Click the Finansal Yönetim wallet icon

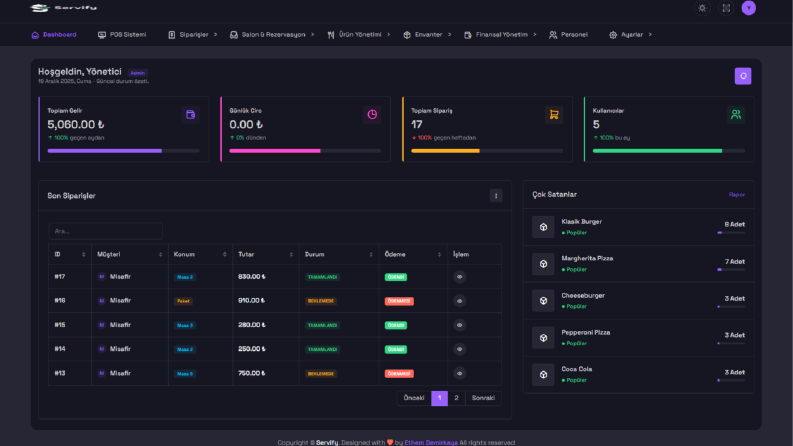(x=467, y=35)
